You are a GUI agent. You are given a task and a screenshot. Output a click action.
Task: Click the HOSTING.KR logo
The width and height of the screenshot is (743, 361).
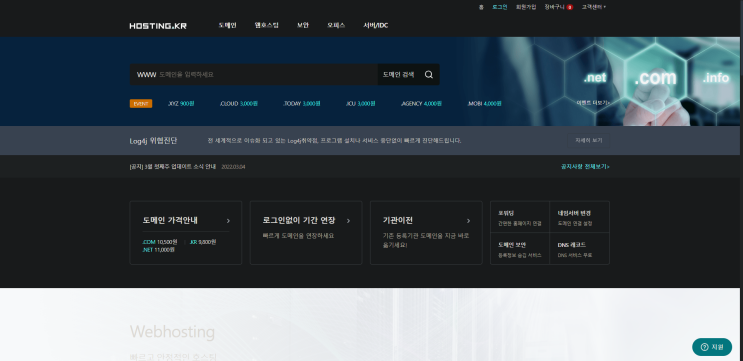[158, 26]
